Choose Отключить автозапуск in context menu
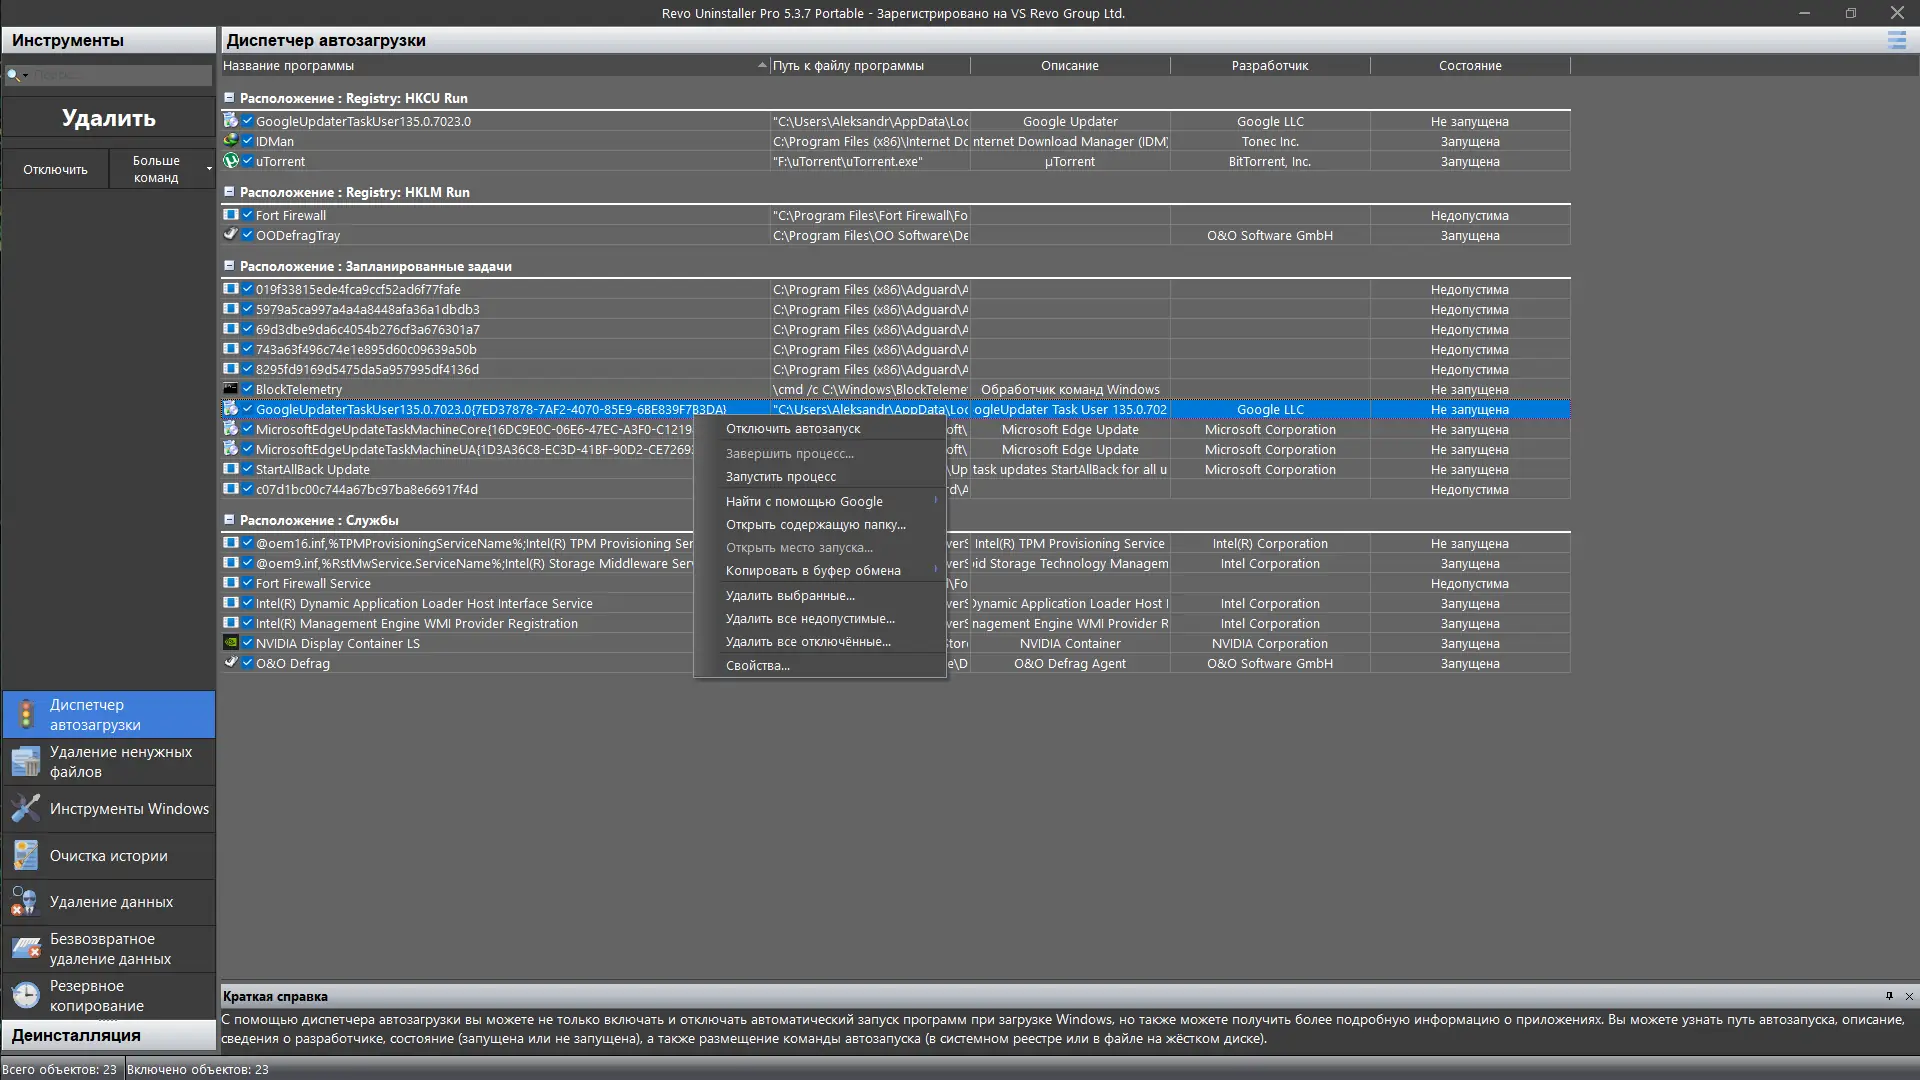This screenshot has width=1920, height=1080. tap(793, 429)
